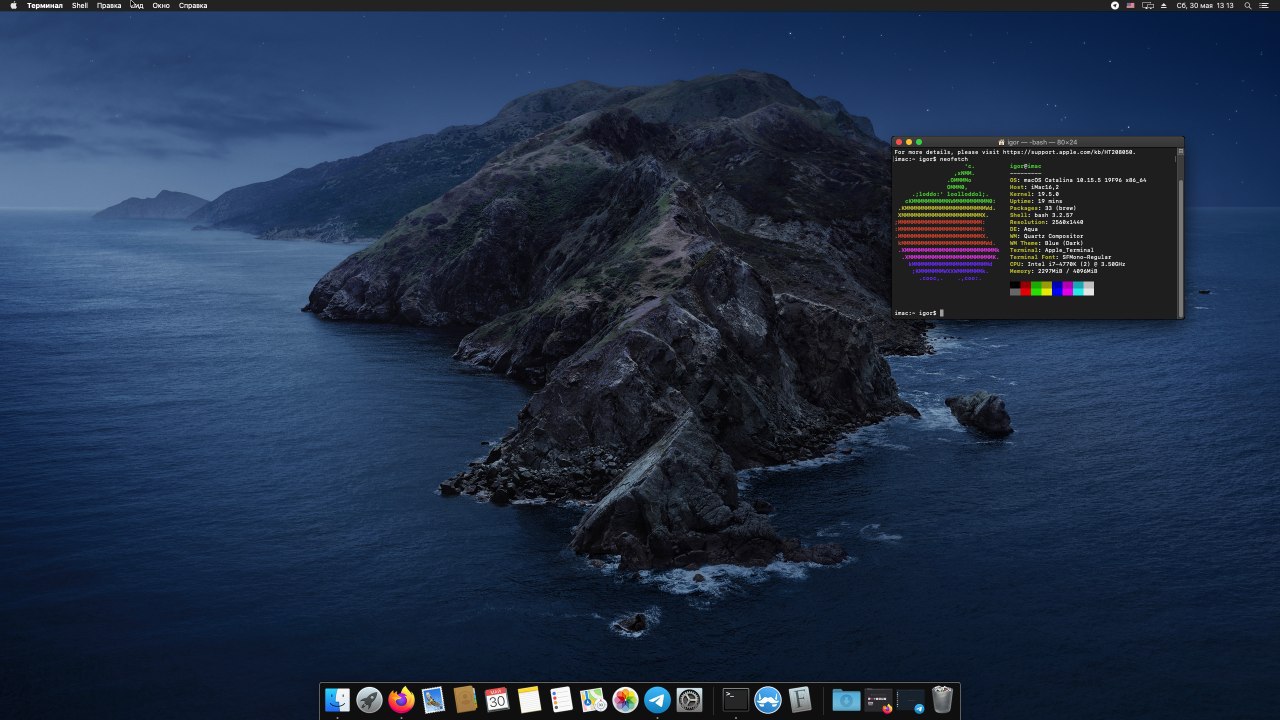Screen dimensions: 1280x720
Task: Click the home icon in Terminal title
Action: click(1001, 142)
